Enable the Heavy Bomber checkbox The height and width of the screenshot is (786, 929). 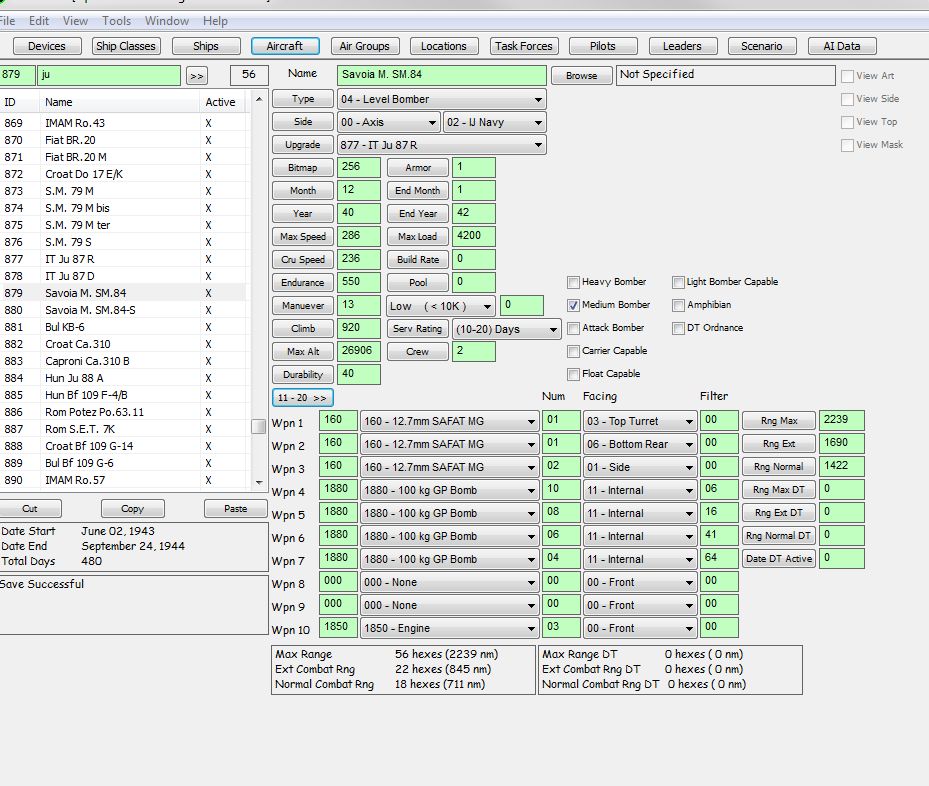(x=573, y=282)
